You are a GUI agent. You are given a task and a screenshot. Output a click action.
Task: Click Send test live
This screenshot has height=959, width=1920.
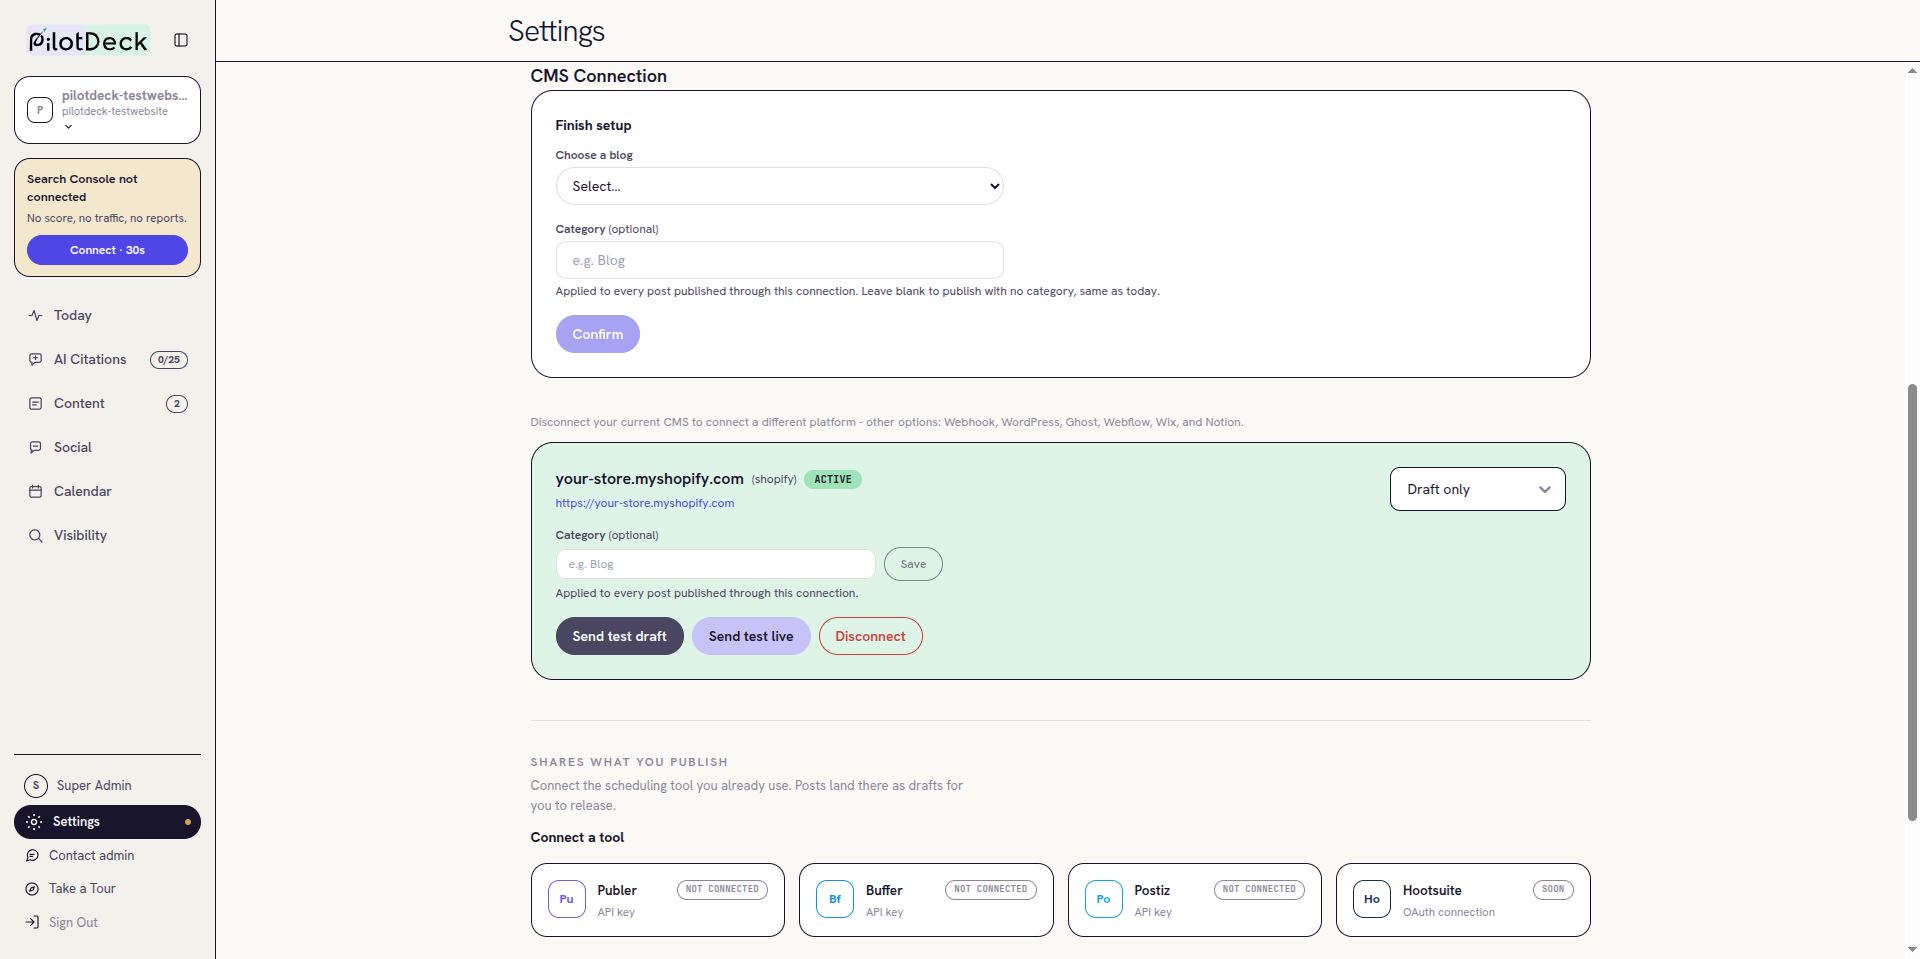[x=751, y=636]
